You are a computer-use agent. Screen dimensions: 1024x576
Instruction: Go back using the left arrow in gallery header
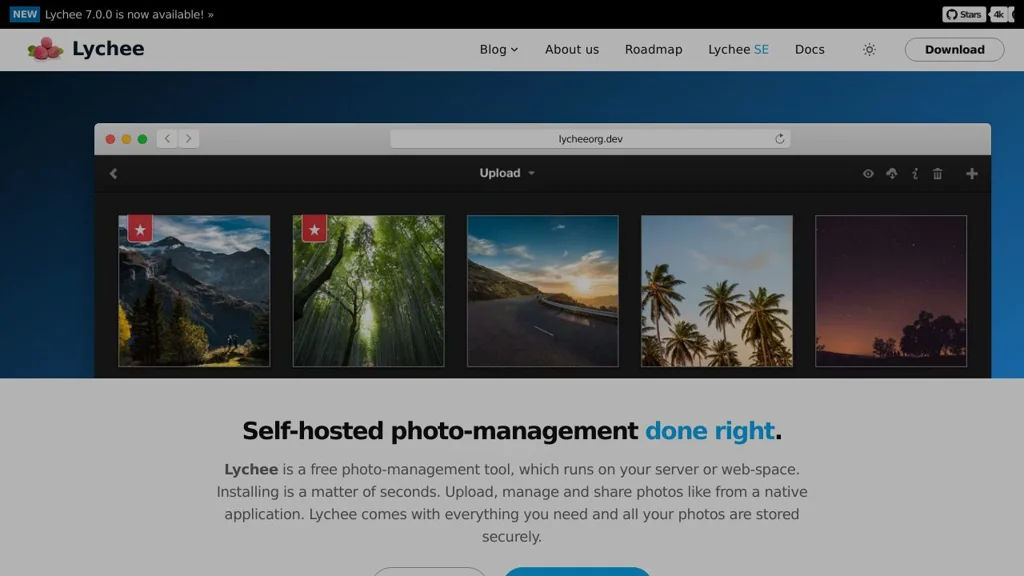(x=113, y=173)
